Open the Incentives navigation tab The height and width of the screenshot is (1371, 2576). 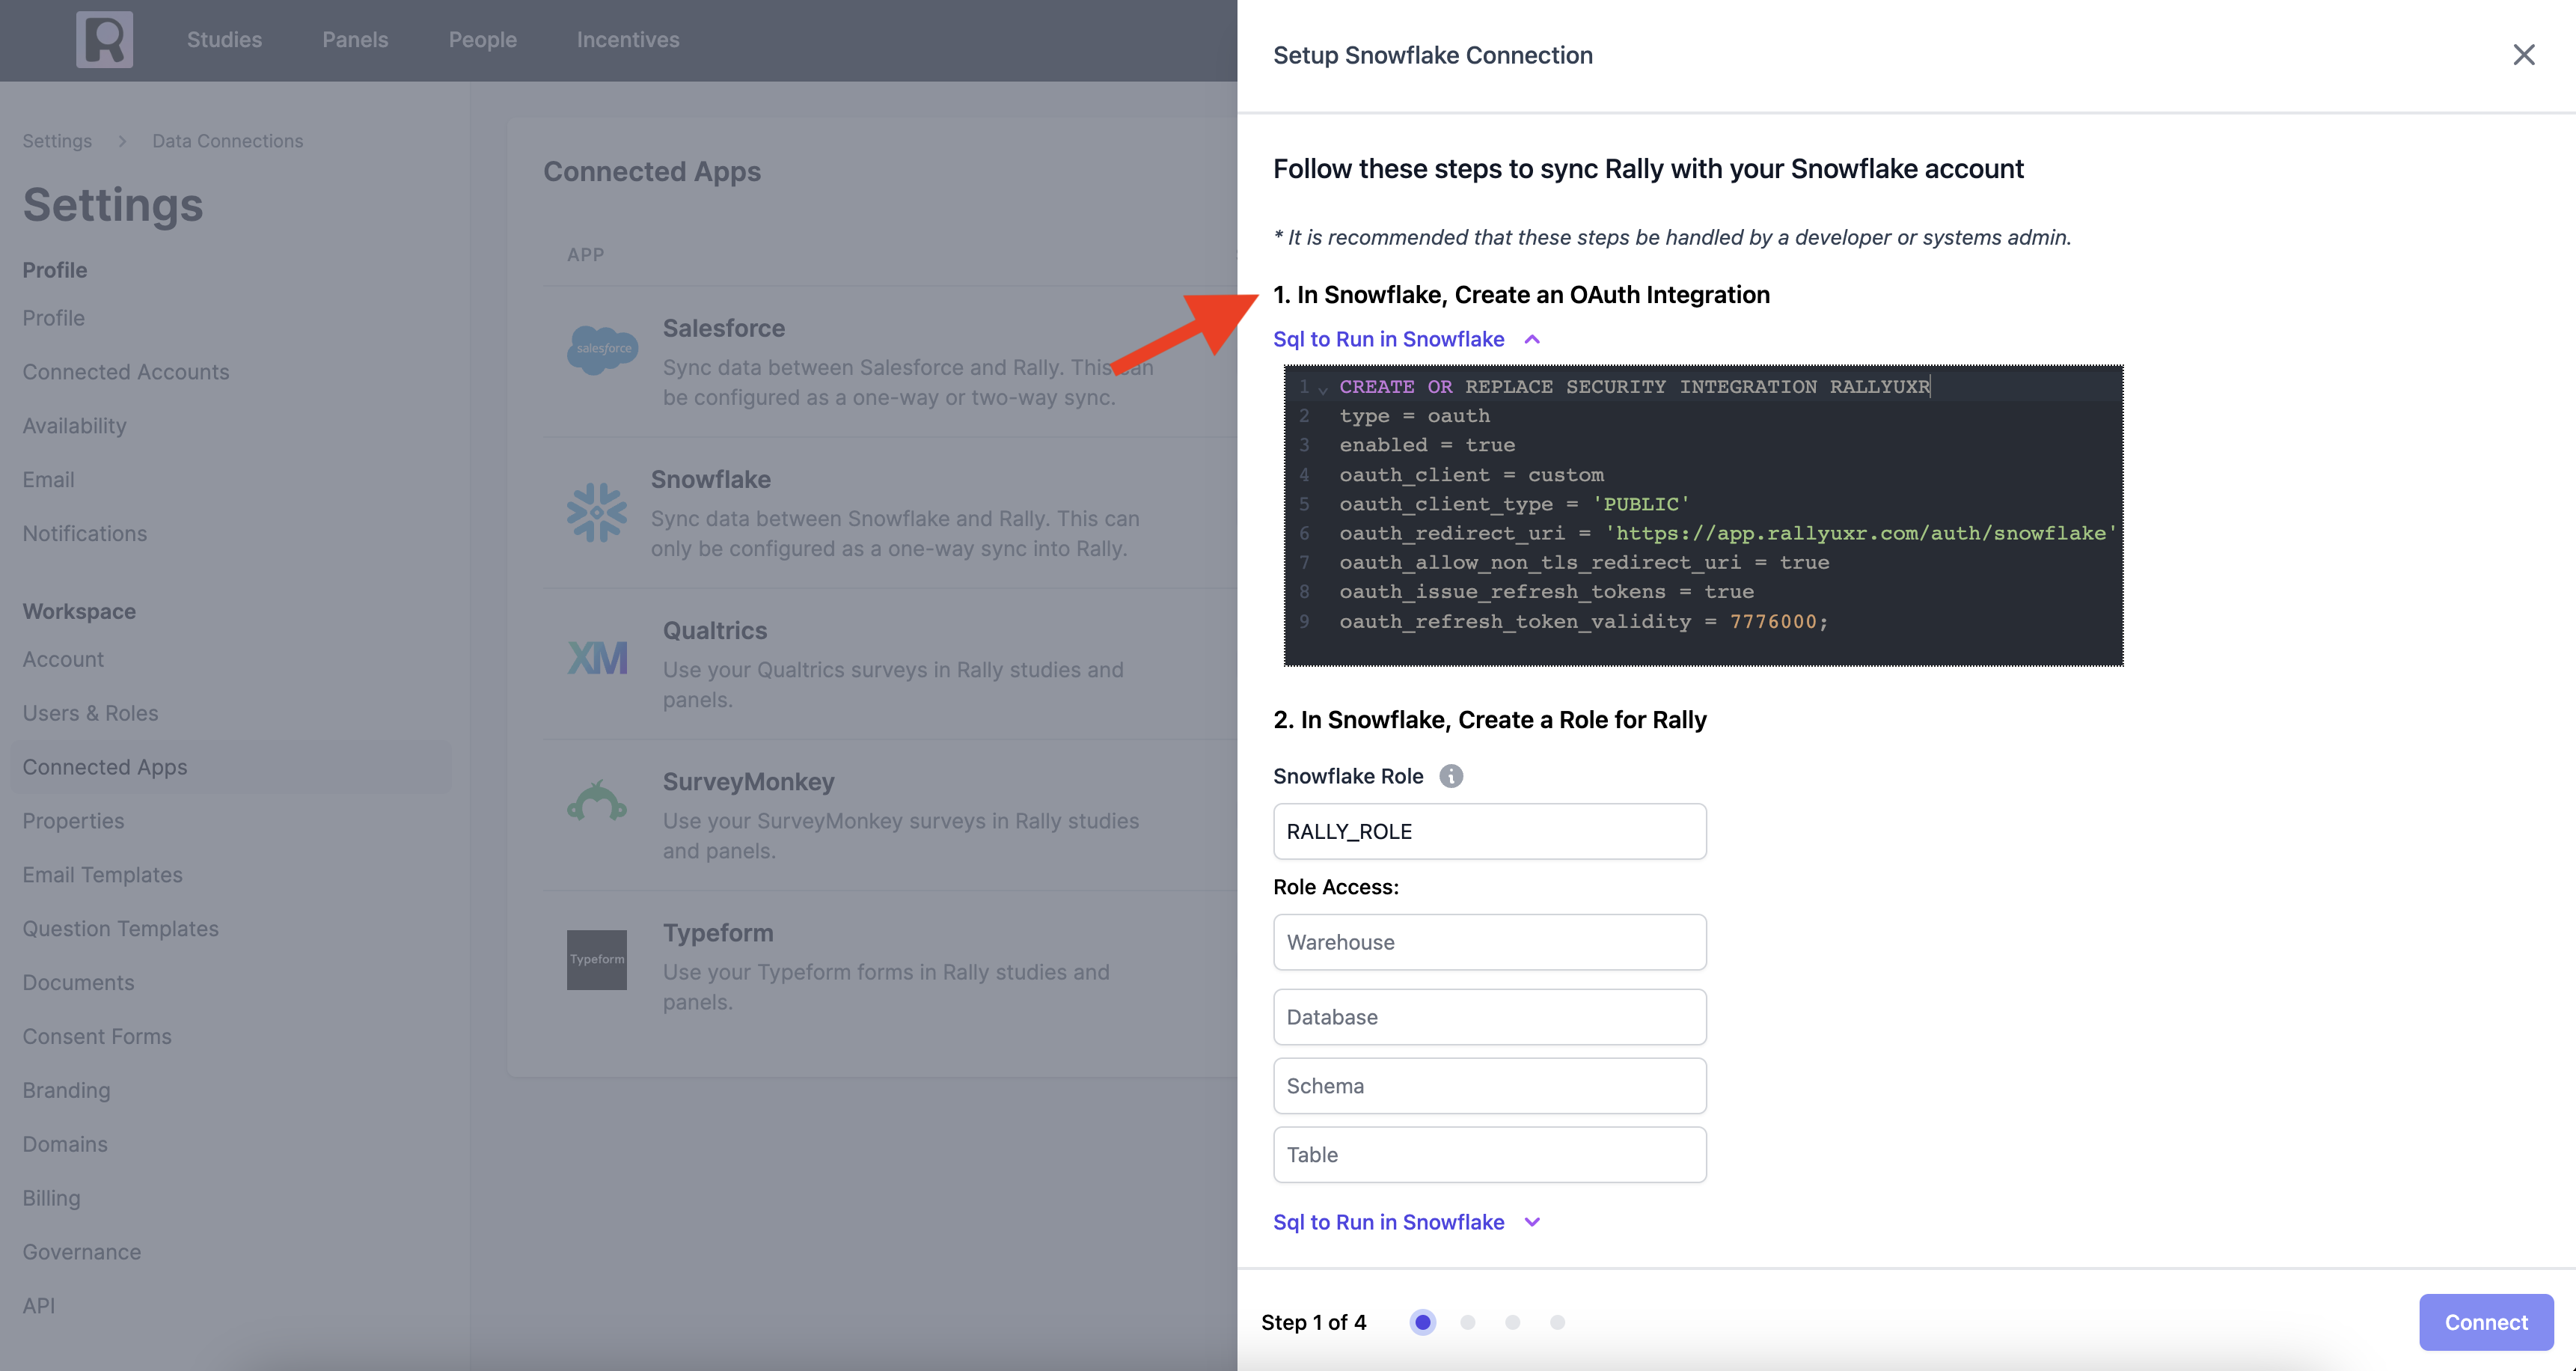(x=628, y=40)
